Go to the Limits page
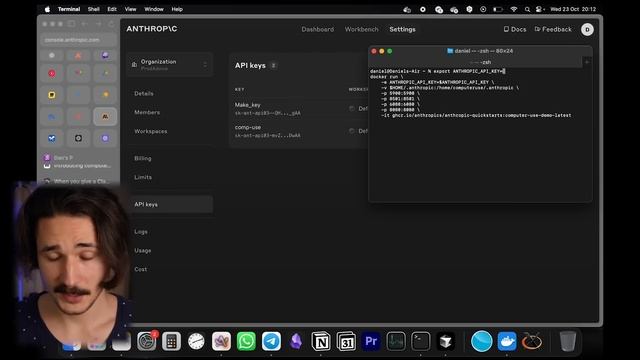Screen dimensions: 640x360 click(x=143, y=177)
